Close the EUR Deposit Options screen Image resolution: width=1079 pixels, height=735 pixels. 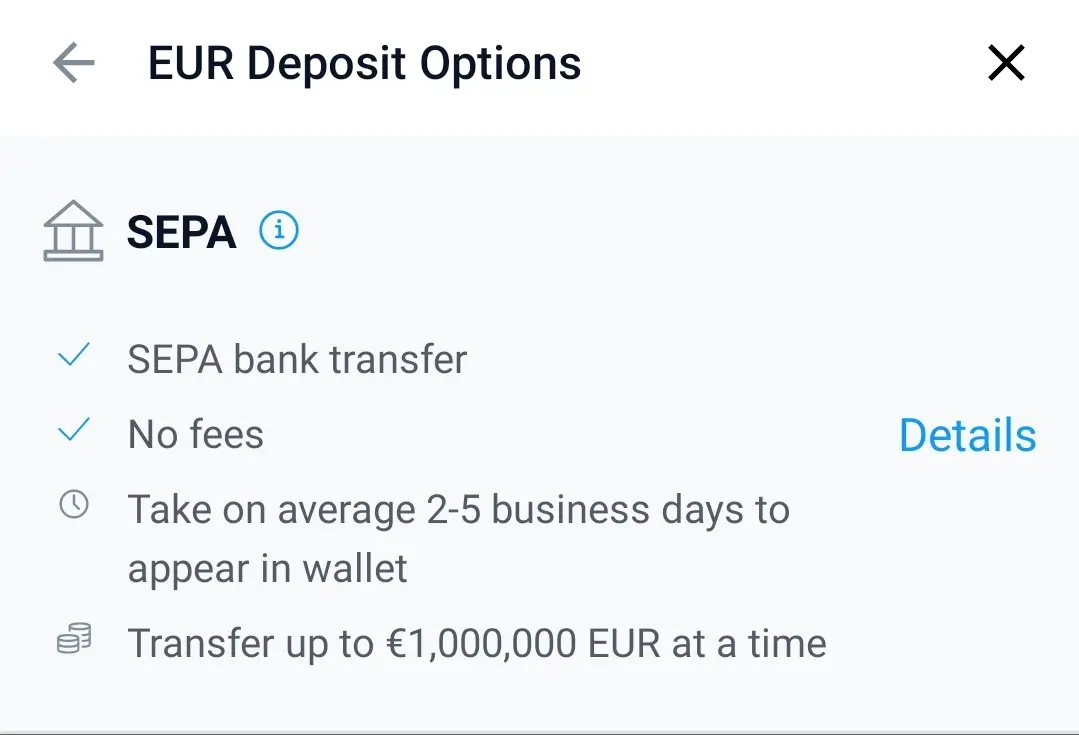click(x=1006, y=63)
